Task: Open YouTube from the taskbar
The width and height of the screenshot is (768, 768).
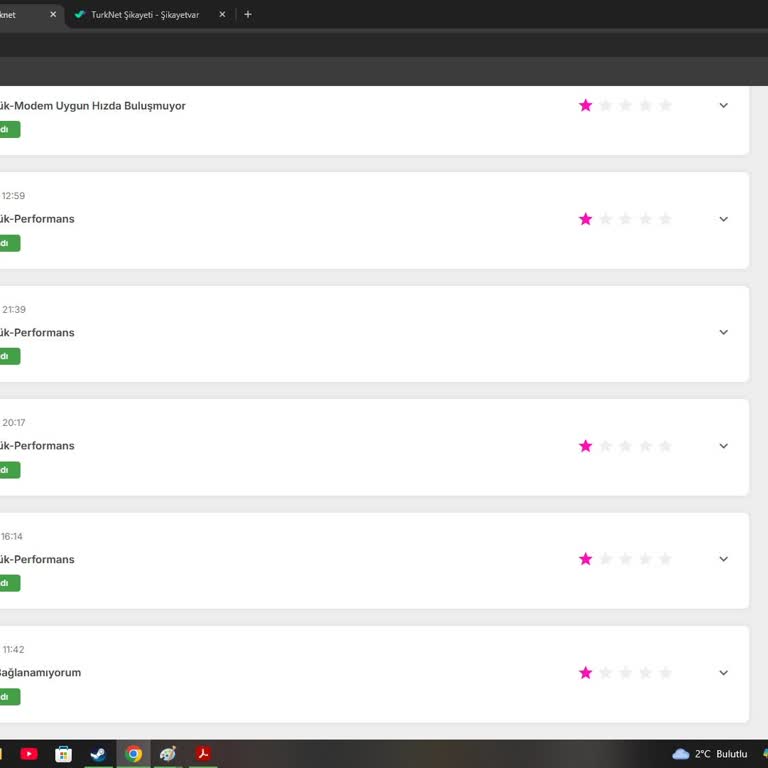Action: [29, 753]
